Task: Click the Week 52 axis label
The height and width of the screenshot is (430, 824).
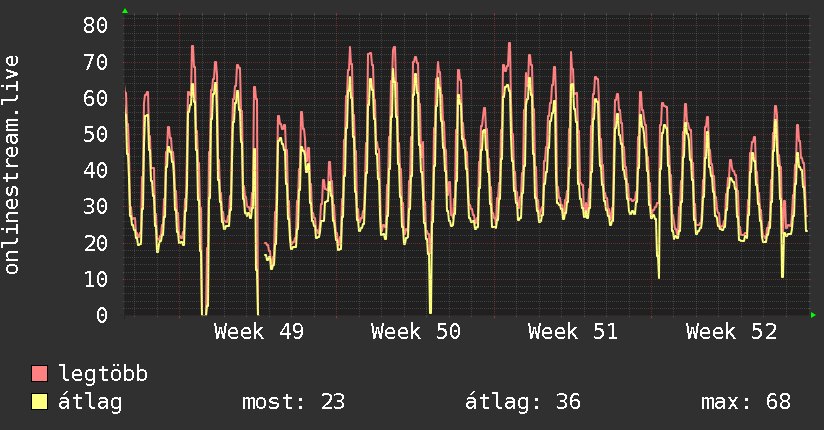Action: 731,332
